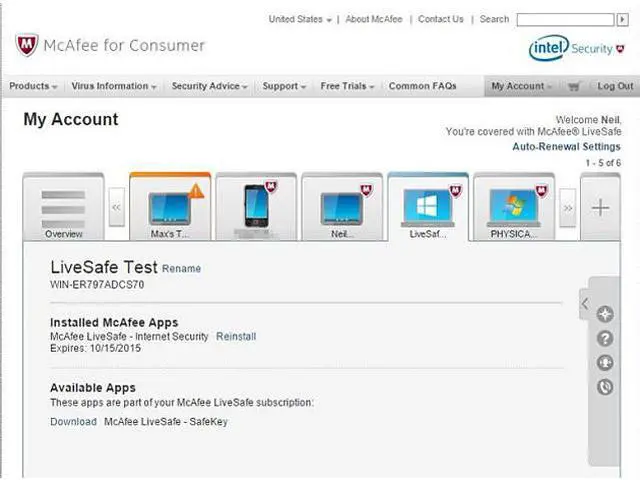
Task: Click the McAfee badge on smartphone tab
Action: click(x=271, y=187)
